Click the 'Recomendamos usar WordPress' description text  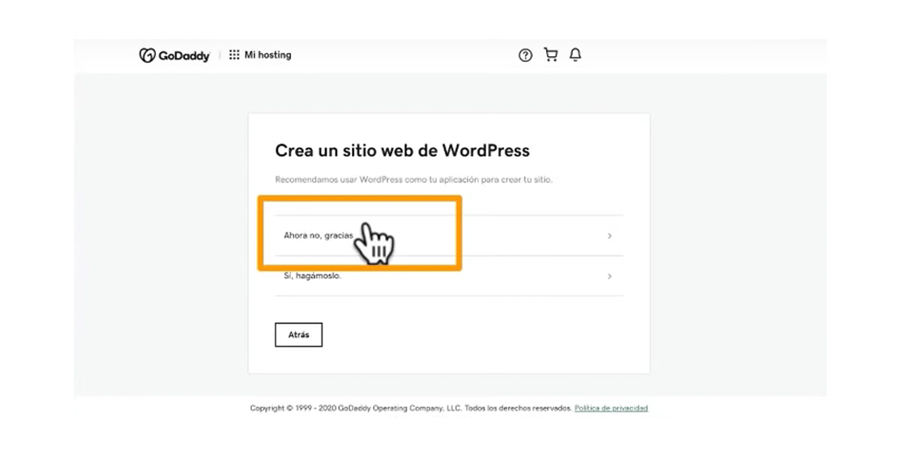[x=413, y=180]
